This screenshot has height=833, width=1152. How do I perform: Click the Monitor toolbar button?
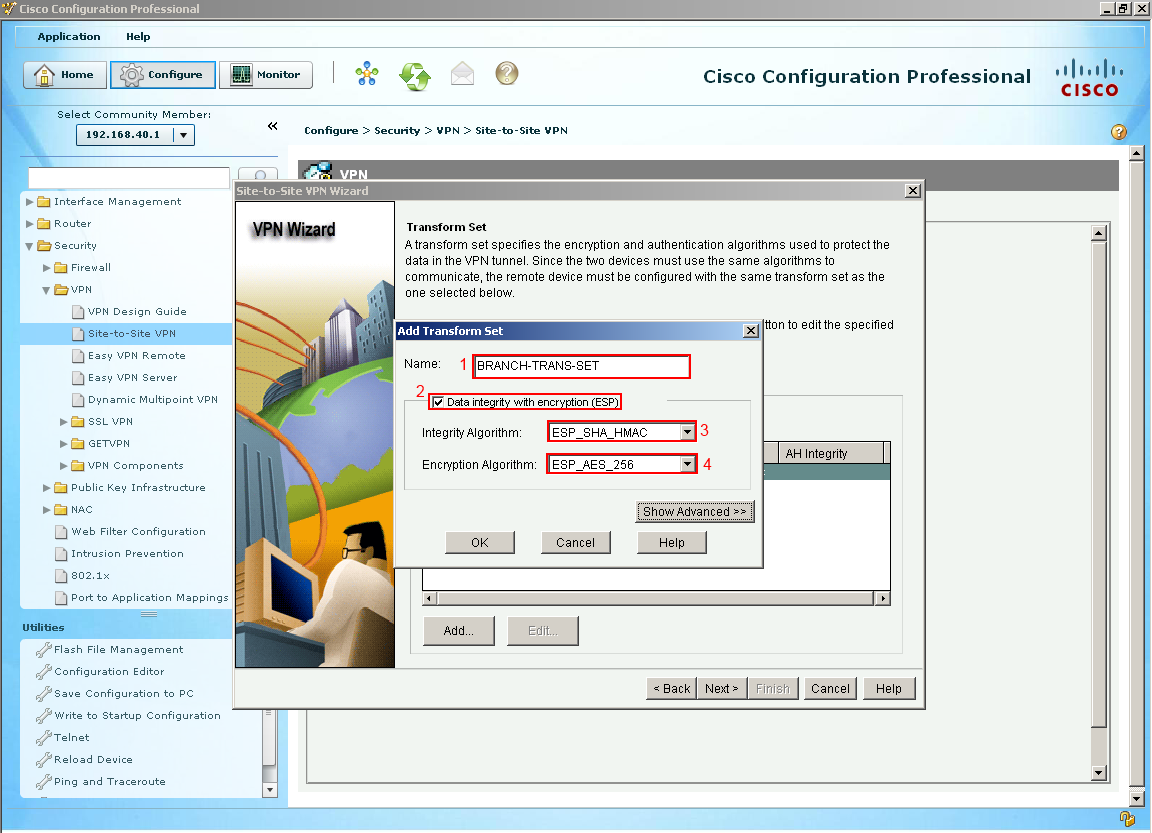[266, 75]
